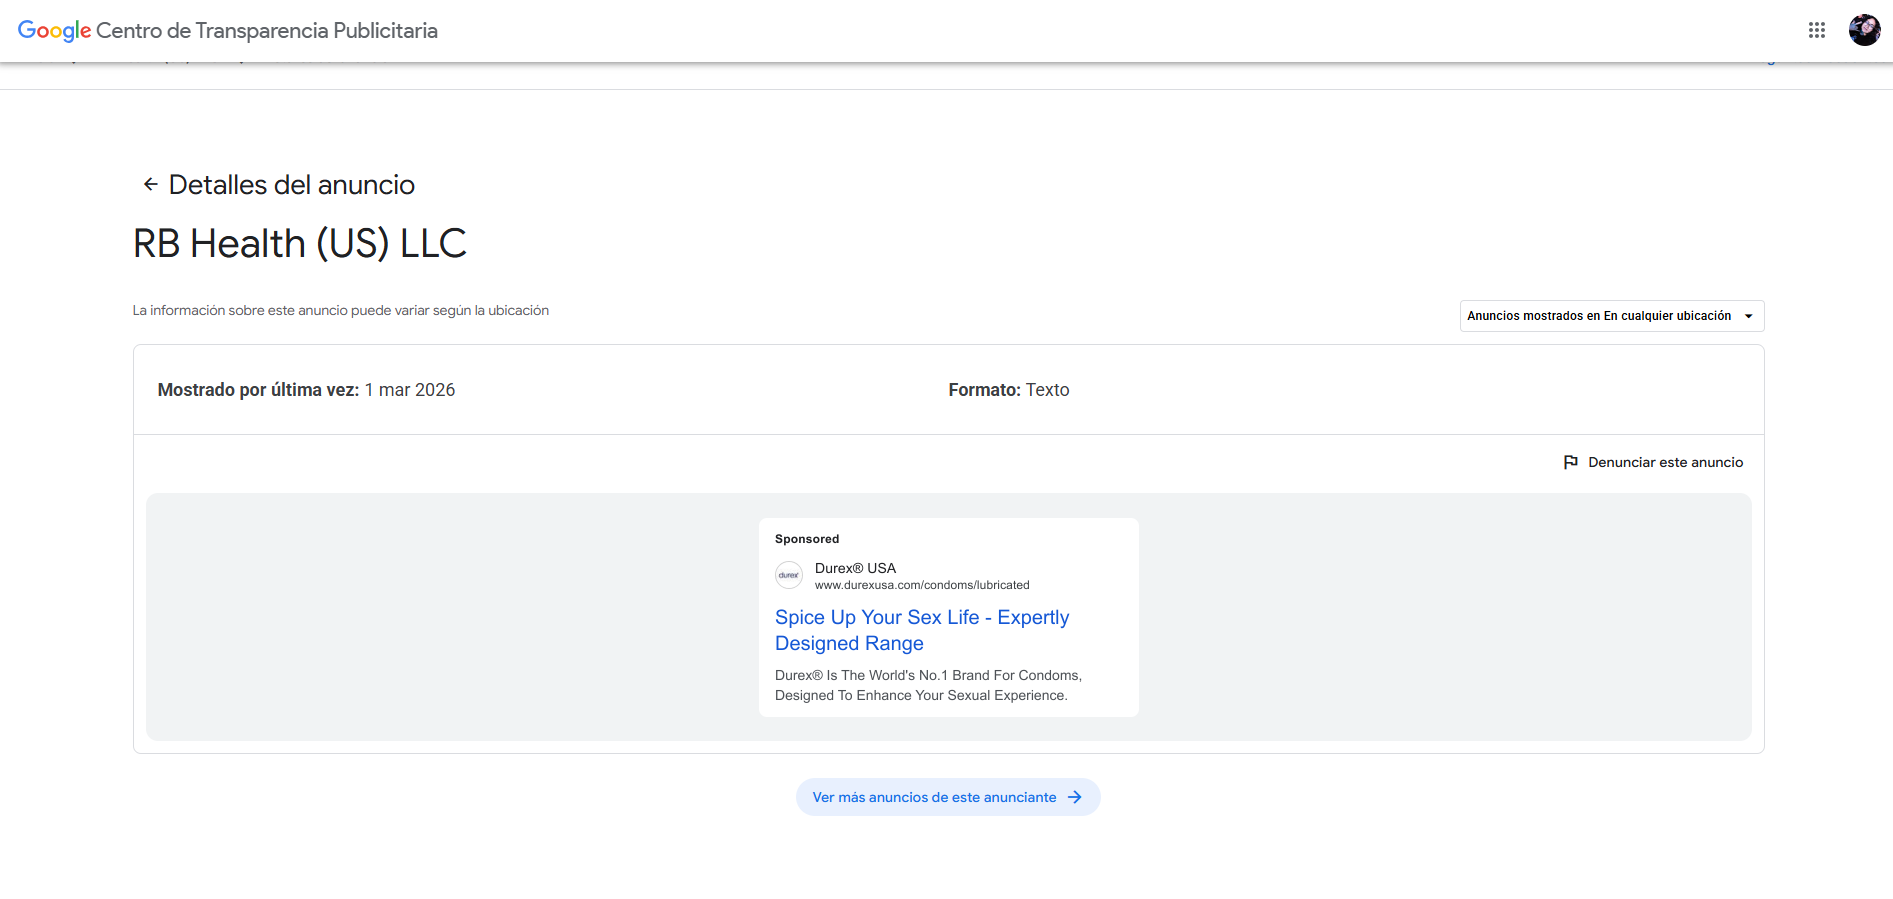Click the ad description text about Durex condoms

pyautogui.click(x=927, y=685)
